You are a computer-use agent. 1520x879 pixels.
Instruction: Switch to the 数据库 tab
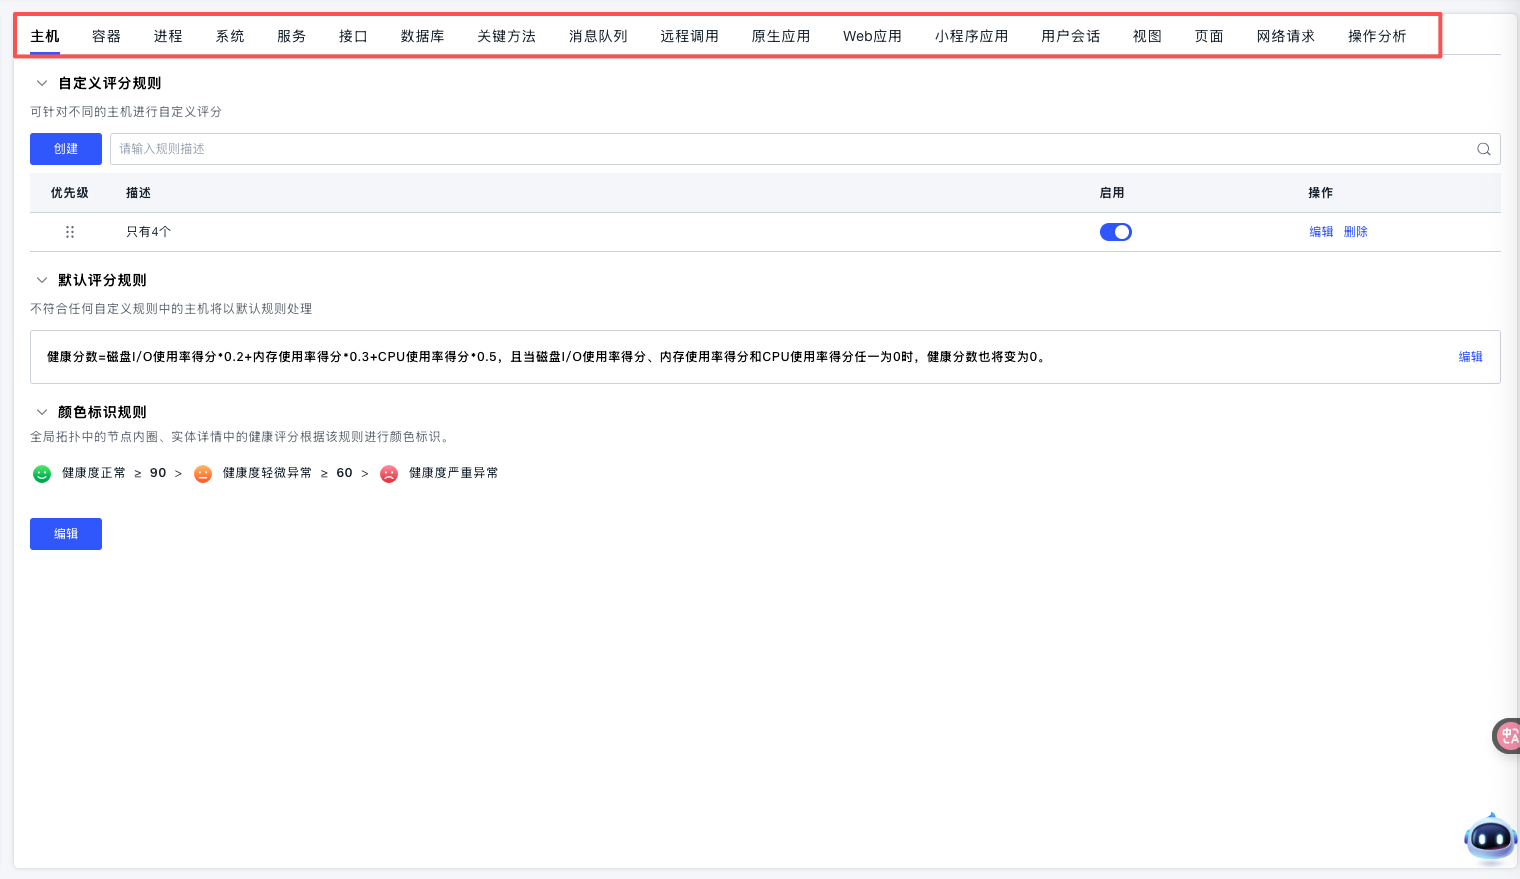tap(422, 36)
